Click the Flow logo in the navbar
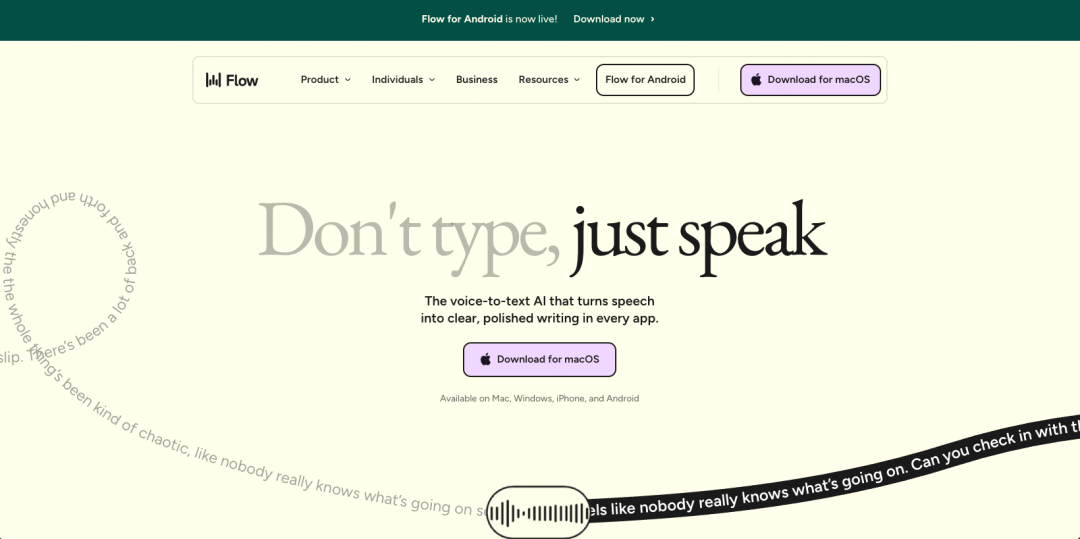This screenshot has width=1080, height=539. point(232,80)
